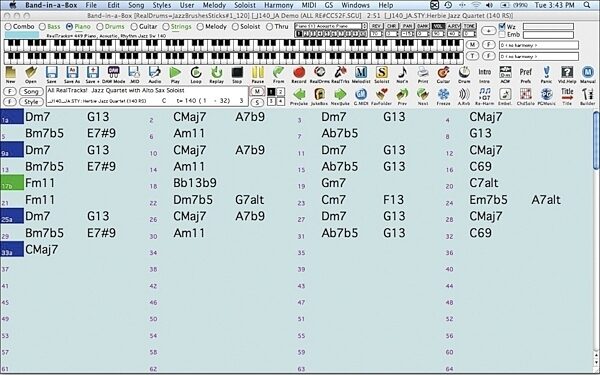The width and height of the screenshot is (600, 375).
Task: Open the Drum window icon
Action: tap(464, 74)
